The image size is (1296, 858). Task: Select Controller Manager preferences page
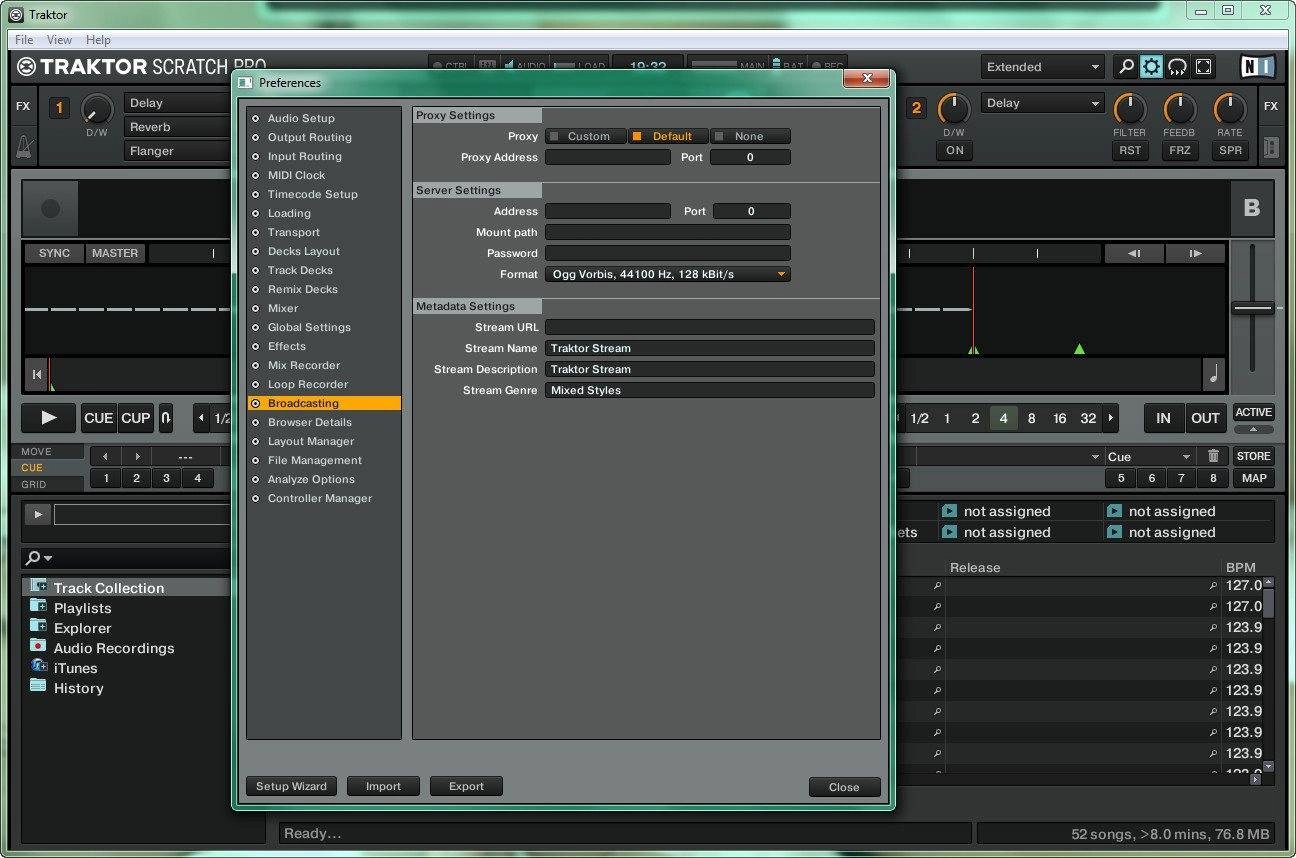[x=324, y=498]
